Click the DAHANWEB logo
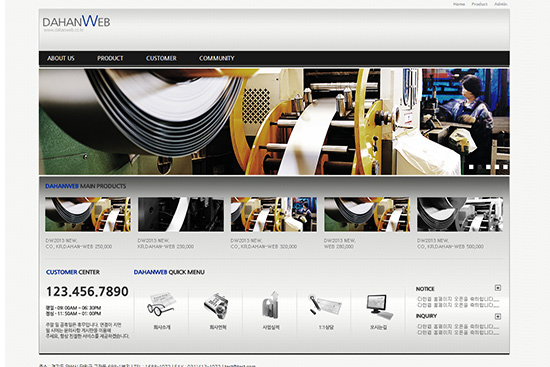This screenshot has height=367, width=550. pyautogui.click(x=76, y=22)
